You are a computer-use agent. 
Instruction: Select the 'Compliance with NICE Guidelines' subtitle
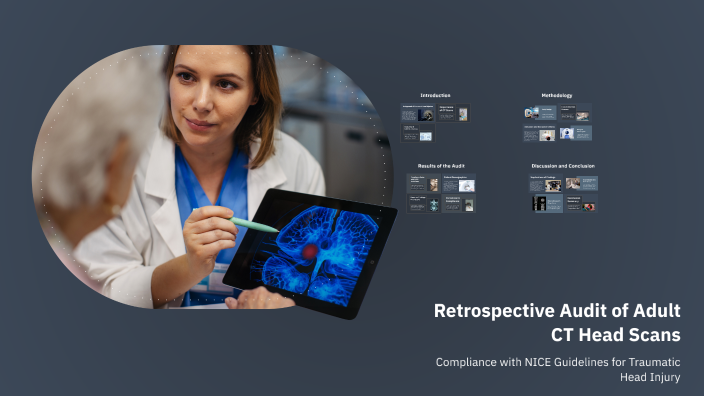[x=558, y=370]
